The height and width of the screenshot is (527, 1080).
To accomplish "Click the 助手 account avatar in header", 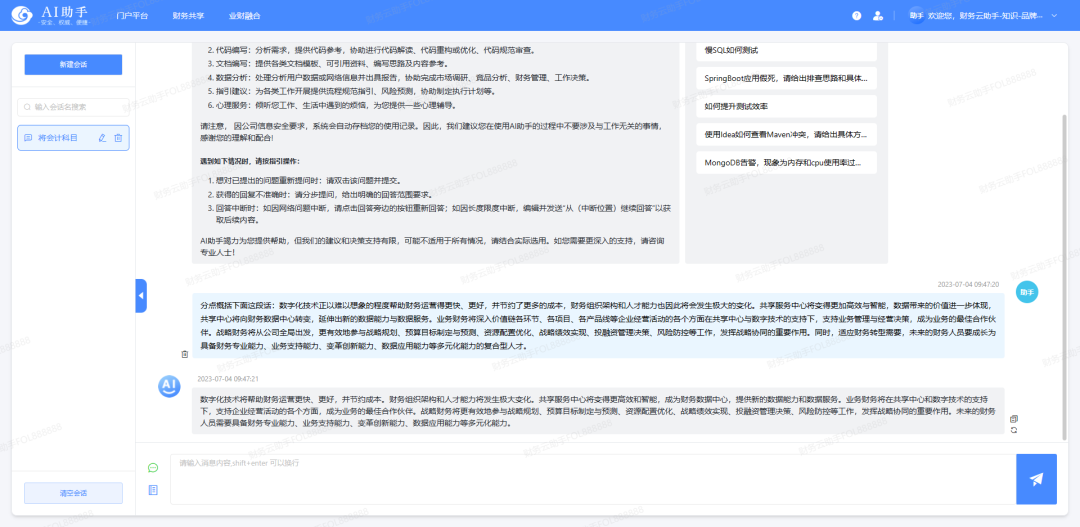I will (916, 15).
